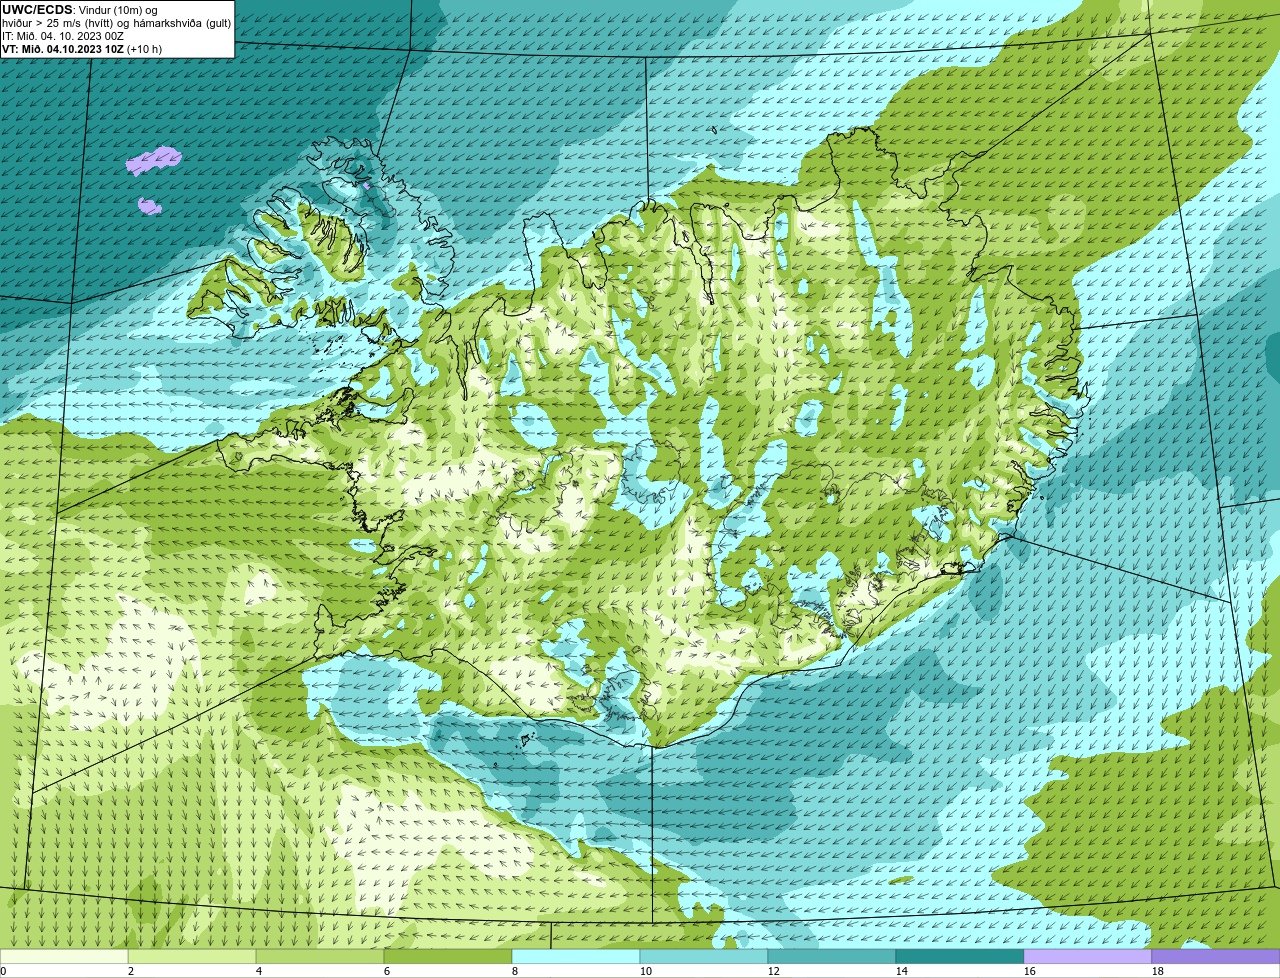Image resolution: width=1280 pixels, height=978 pixels.
Task: Click the "IT: Mið. 04. 10. 2023 00Z" line
Action: (63, 36)
